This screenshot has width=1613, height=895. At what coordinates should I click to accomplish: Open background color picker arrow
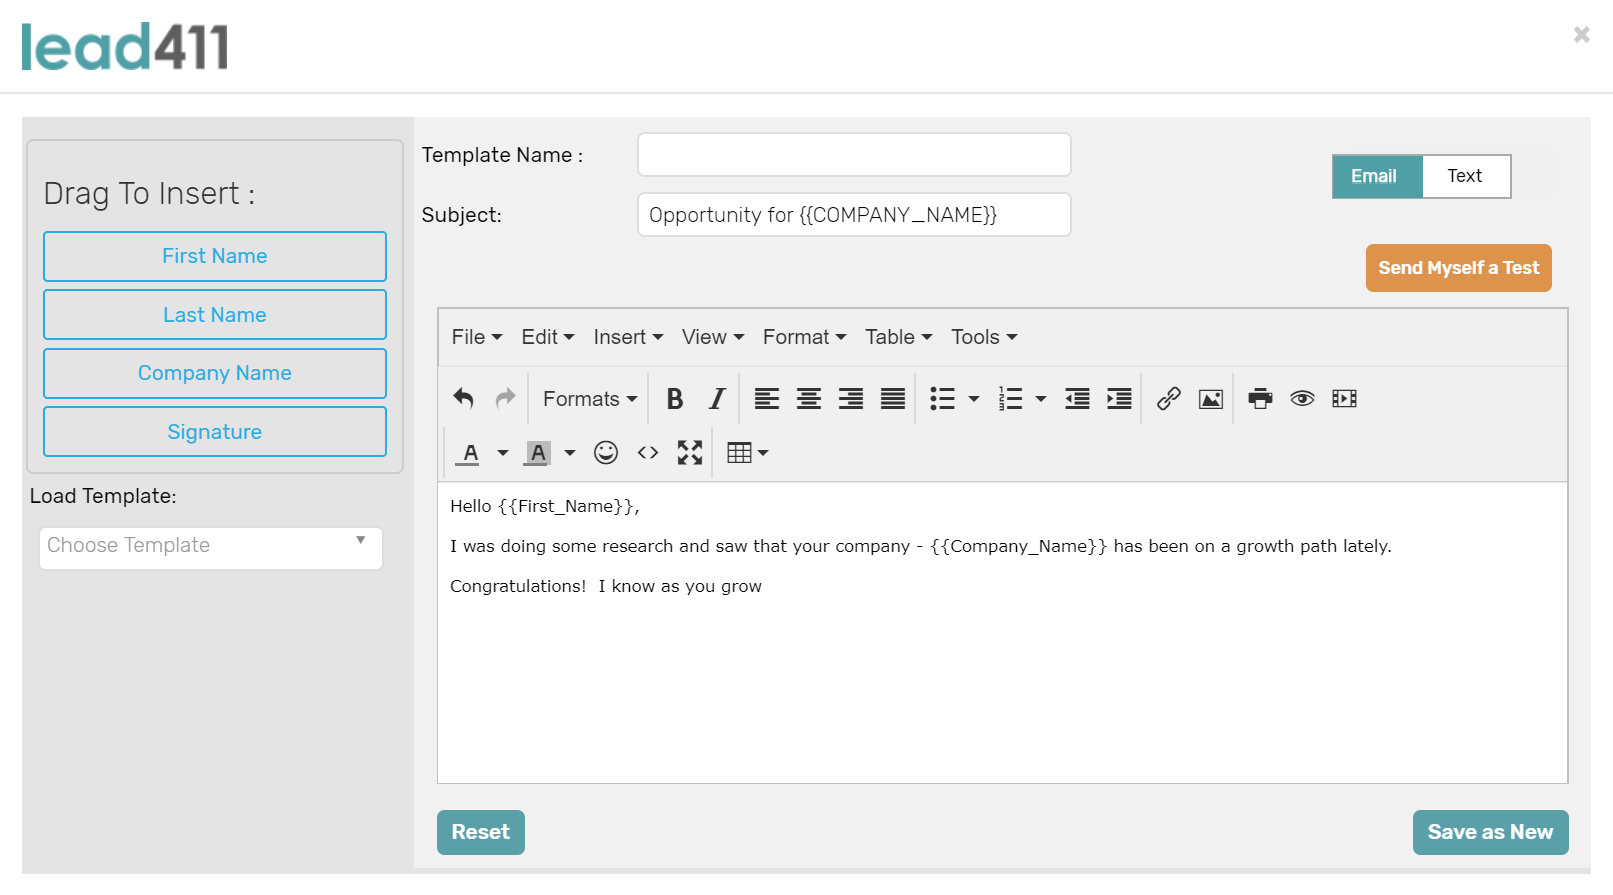pos(570,453)
